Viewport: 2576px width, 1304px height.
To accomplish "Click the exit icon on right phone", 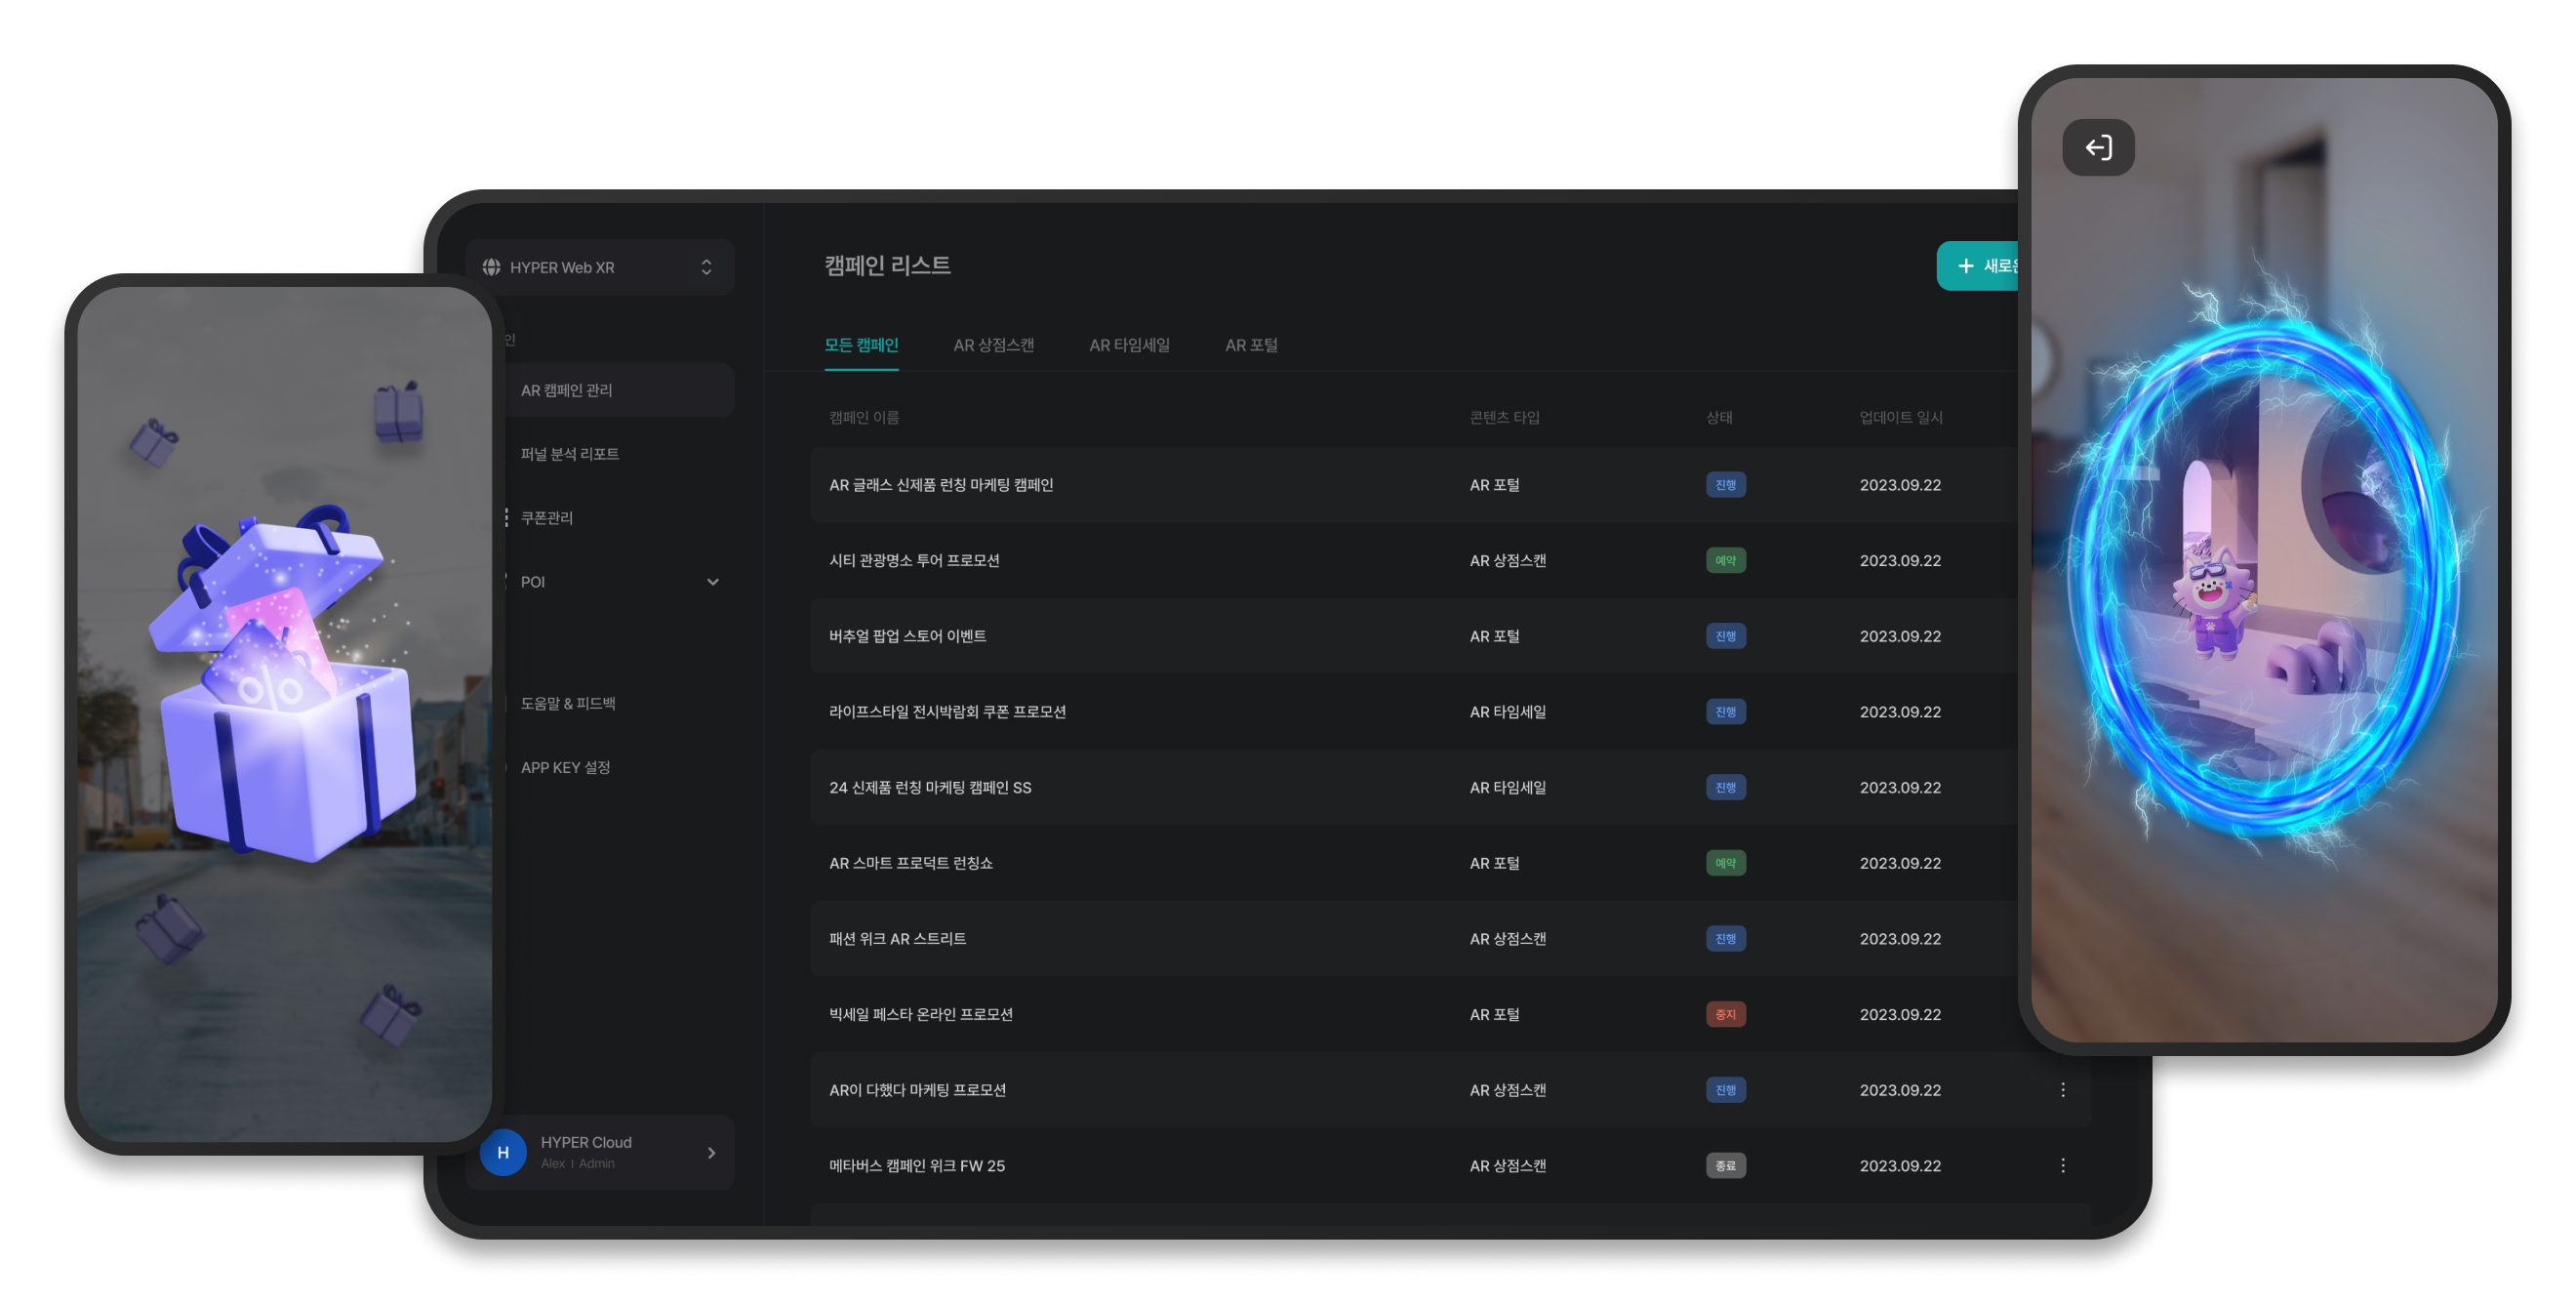I will (x=2098, y=148).
